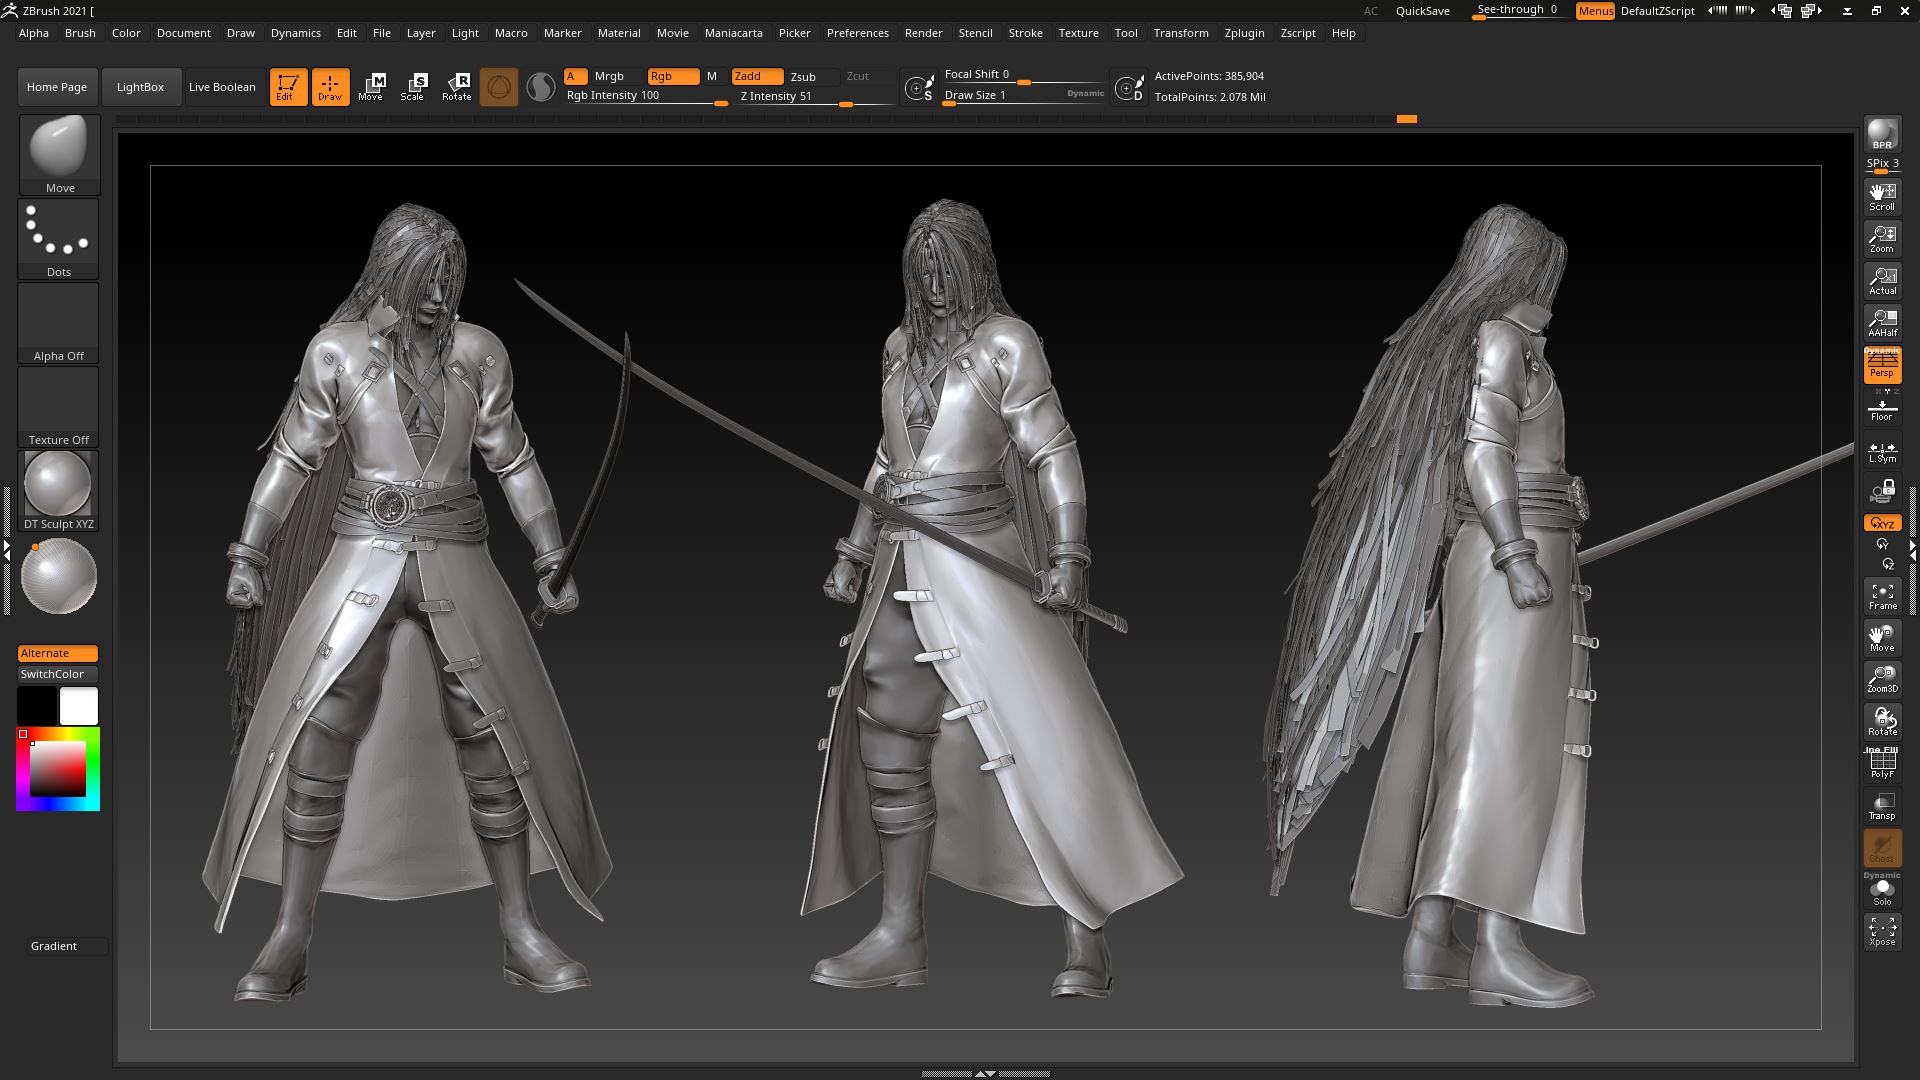Click the Scroll canvas icon

(x=1882, y=196)
